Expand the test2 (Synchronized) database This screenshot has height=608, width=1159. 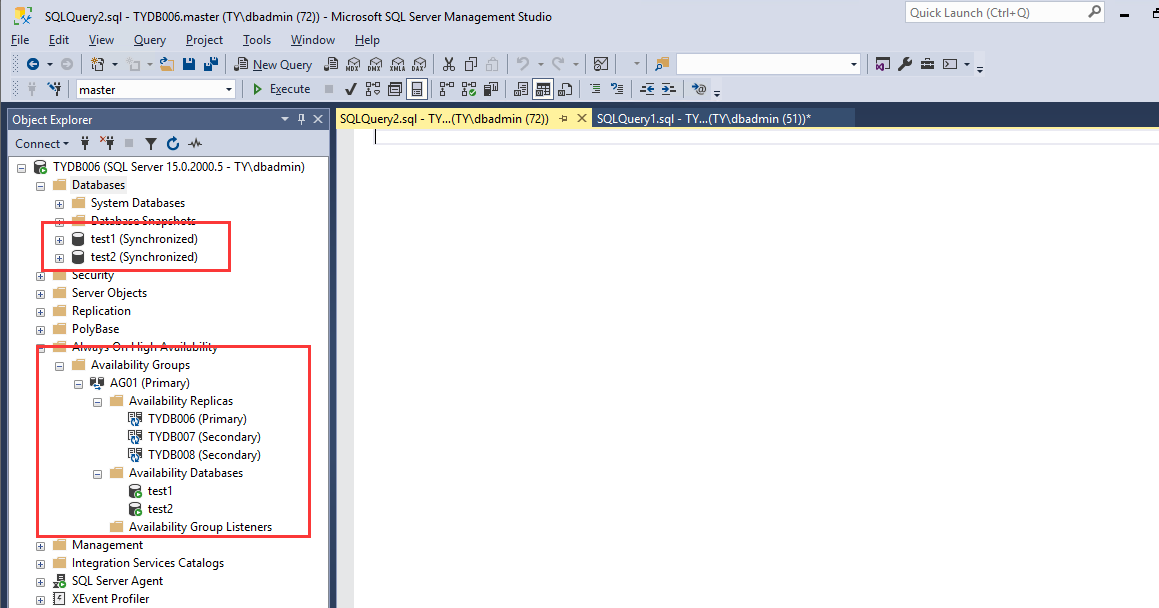point(60,258)
